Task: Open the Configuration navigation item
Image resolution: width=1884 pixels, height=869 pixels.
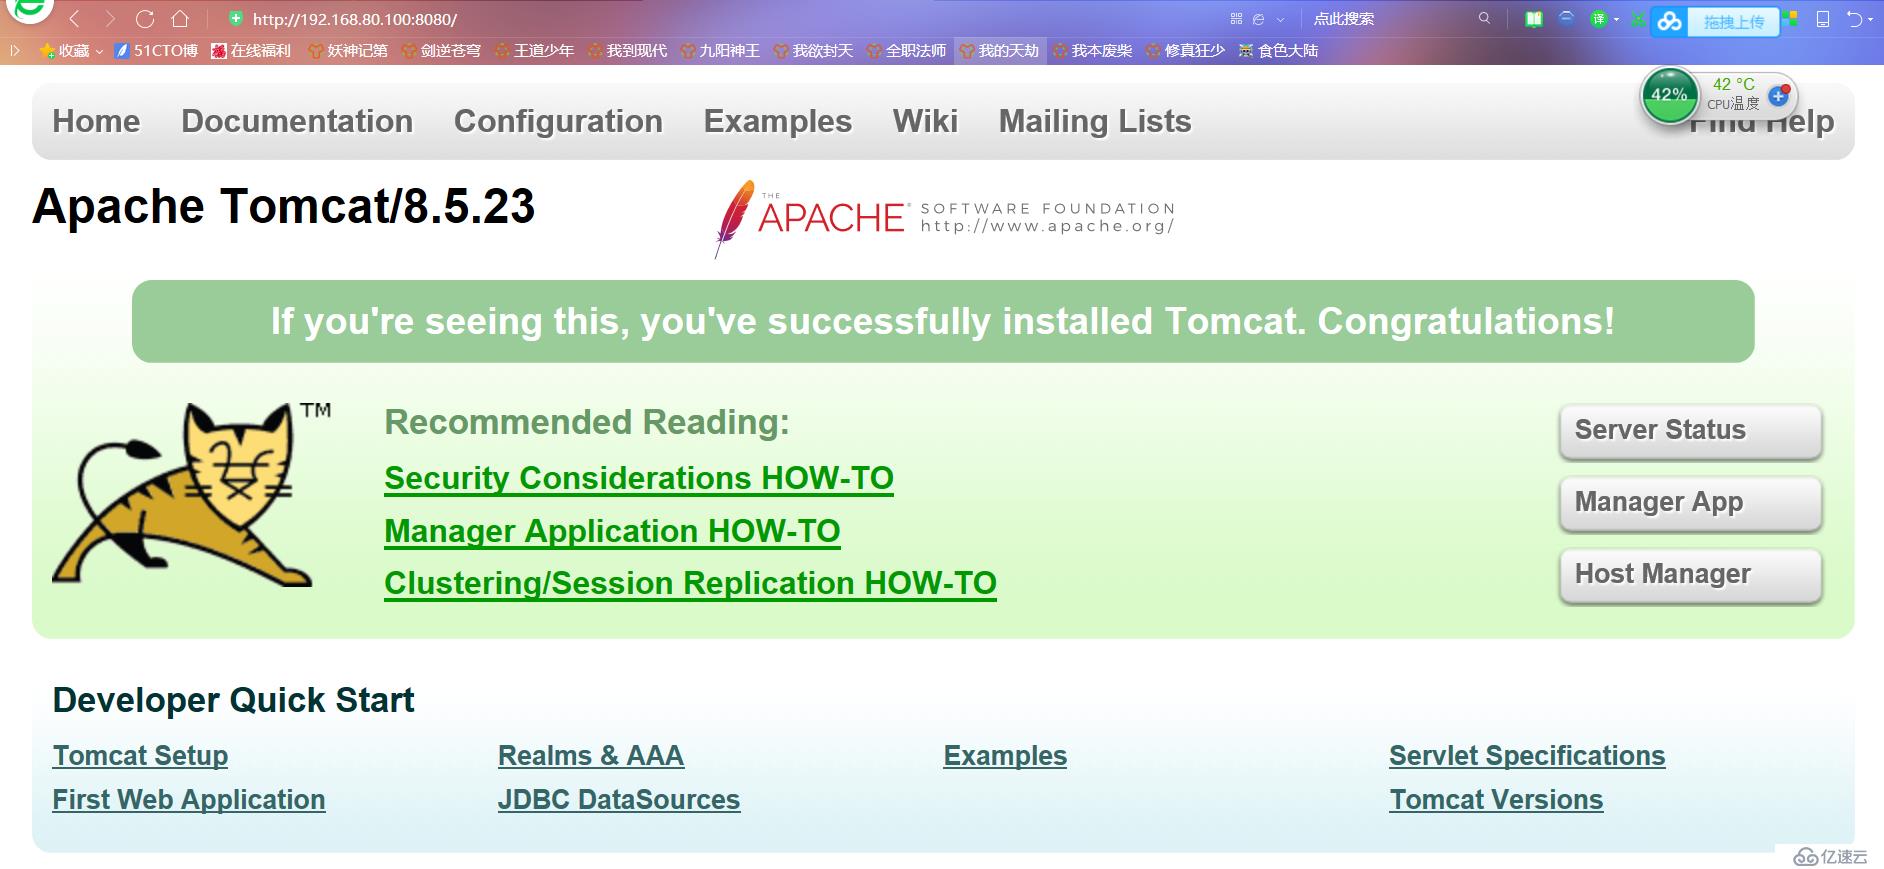Action: [558, 121]
